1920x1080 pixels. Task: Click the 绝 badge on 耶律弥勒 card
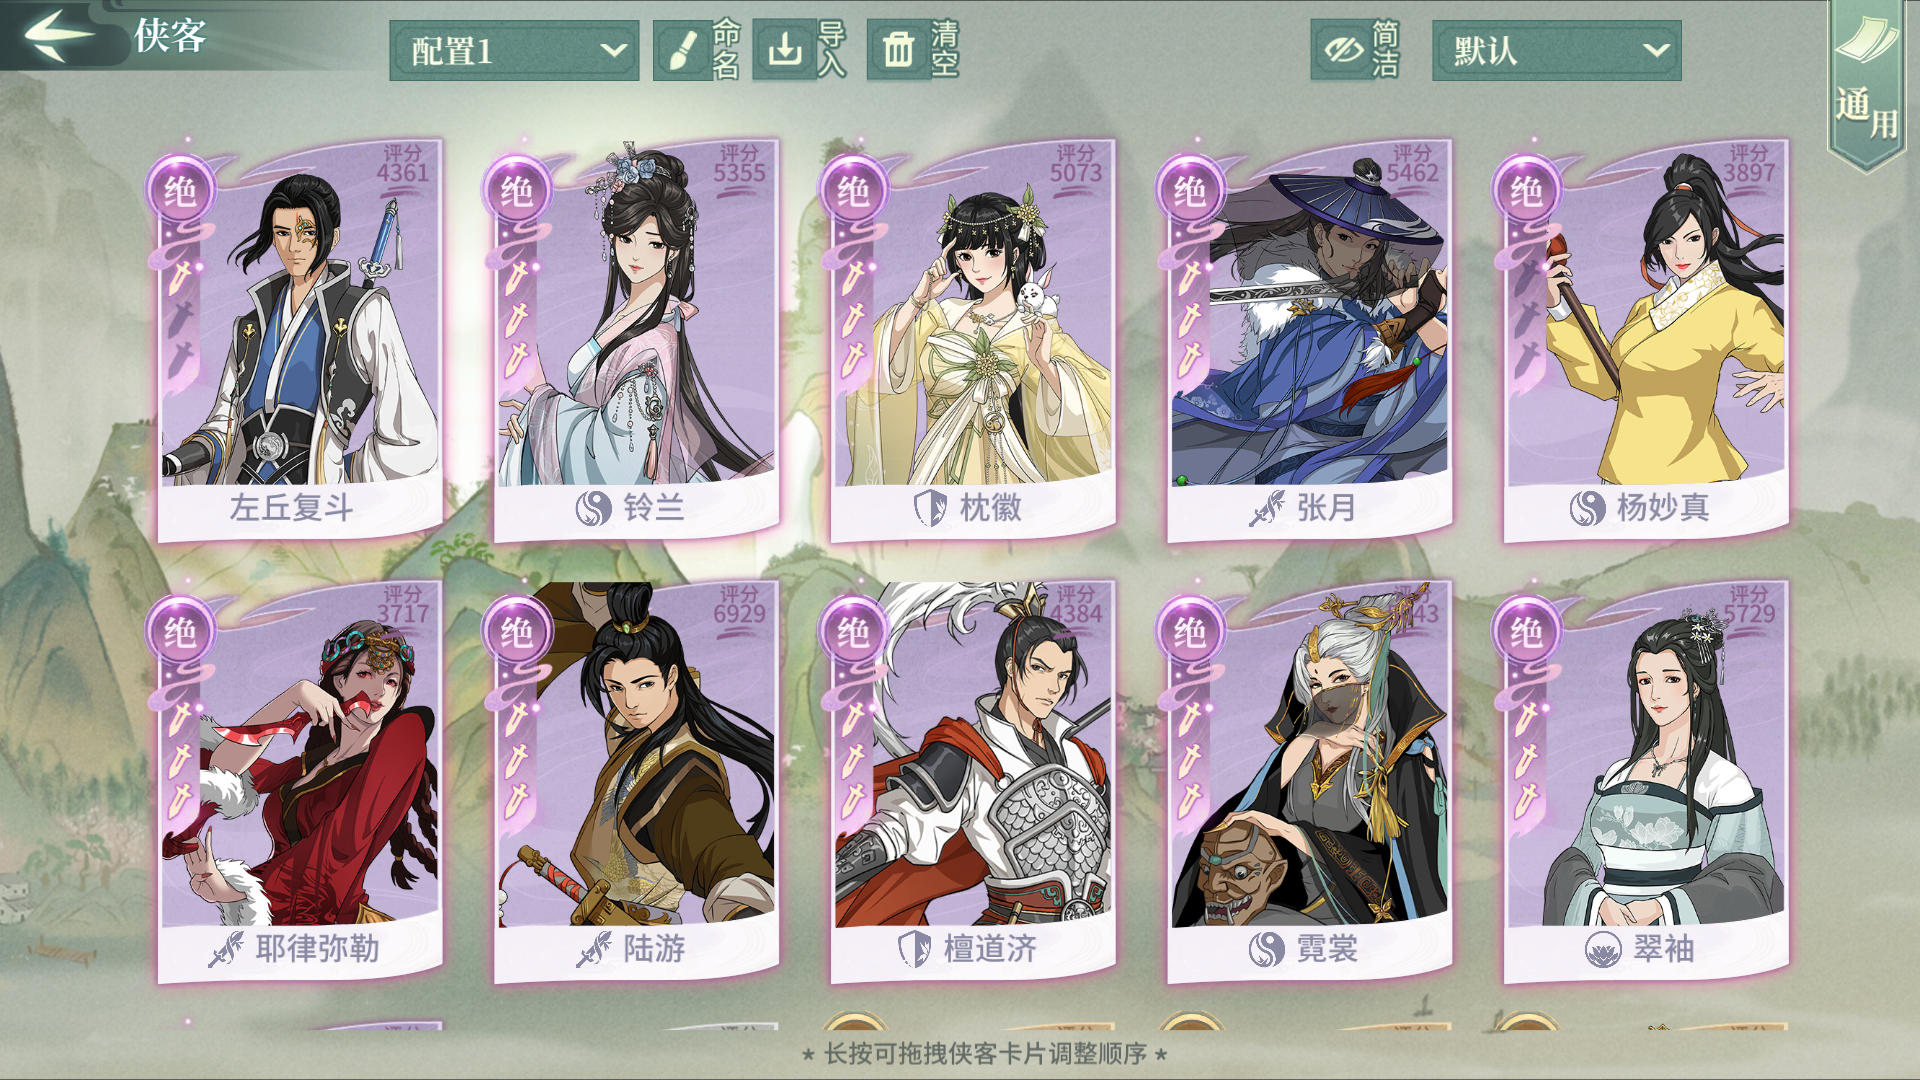coord(180,632)
